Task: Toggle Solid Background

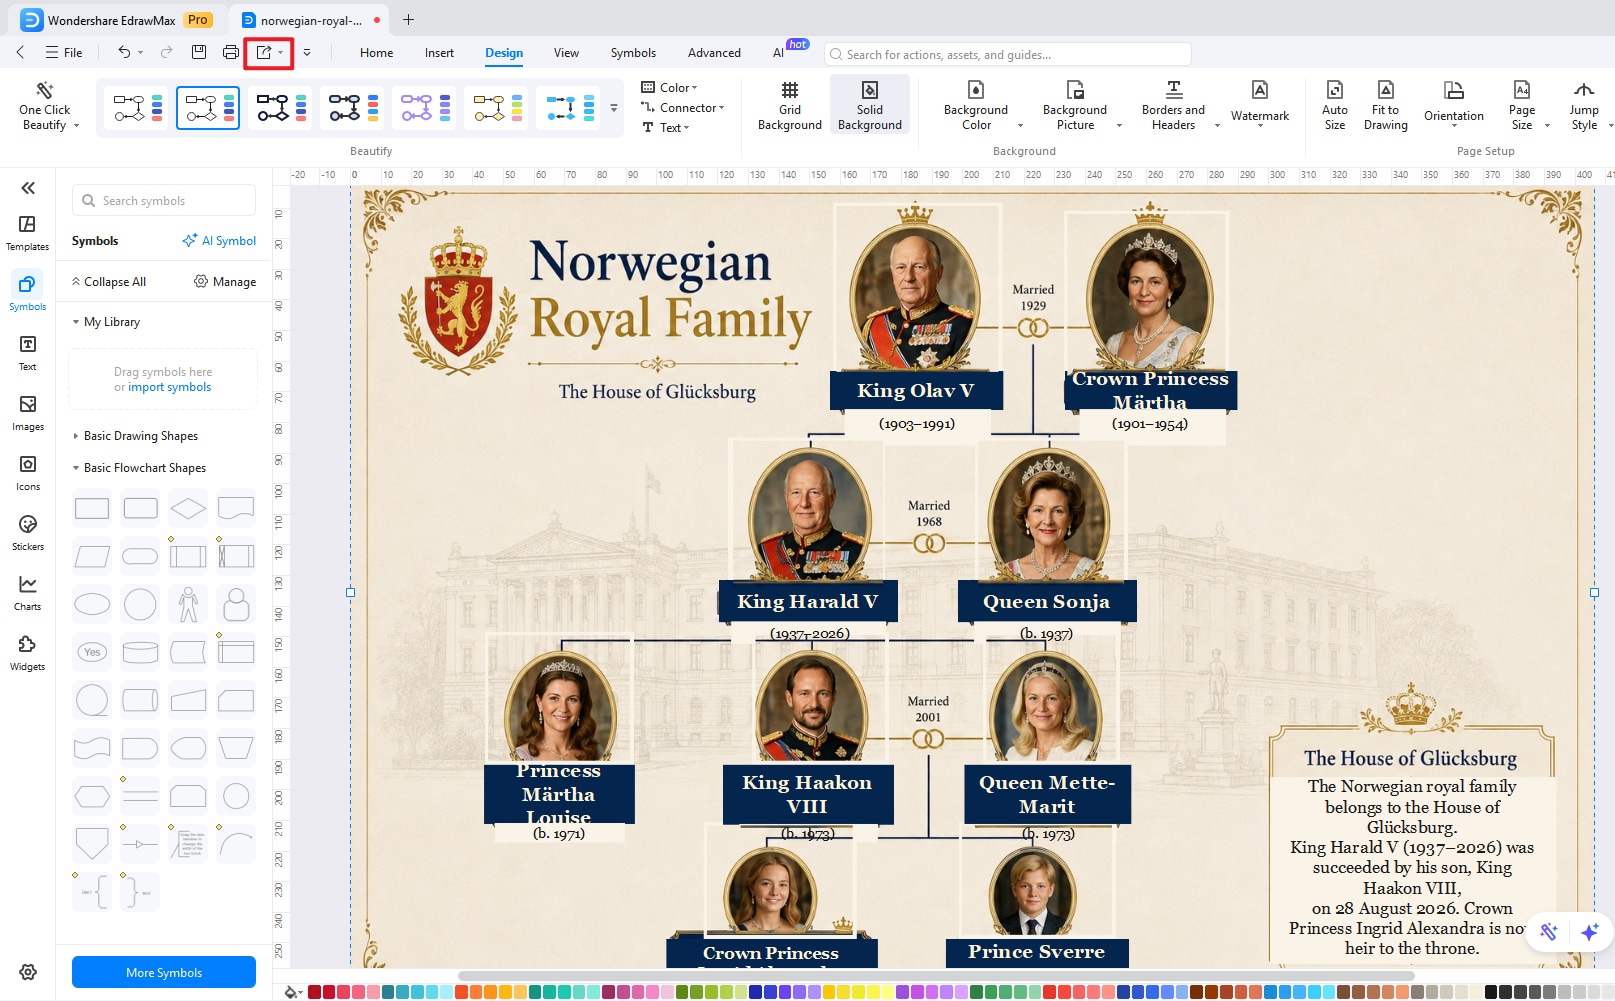Action: click(870, 104)
